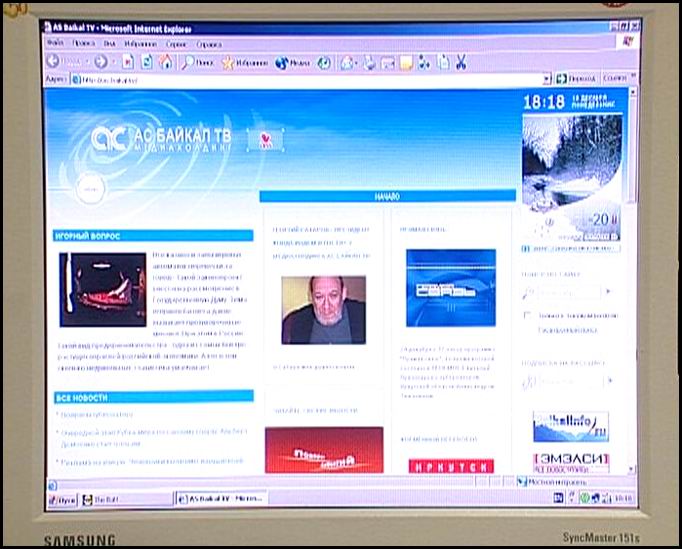Screen dimensions: 682x549
Task: Click the AS Baikal TV taskbar button
Action: point(221,499)
